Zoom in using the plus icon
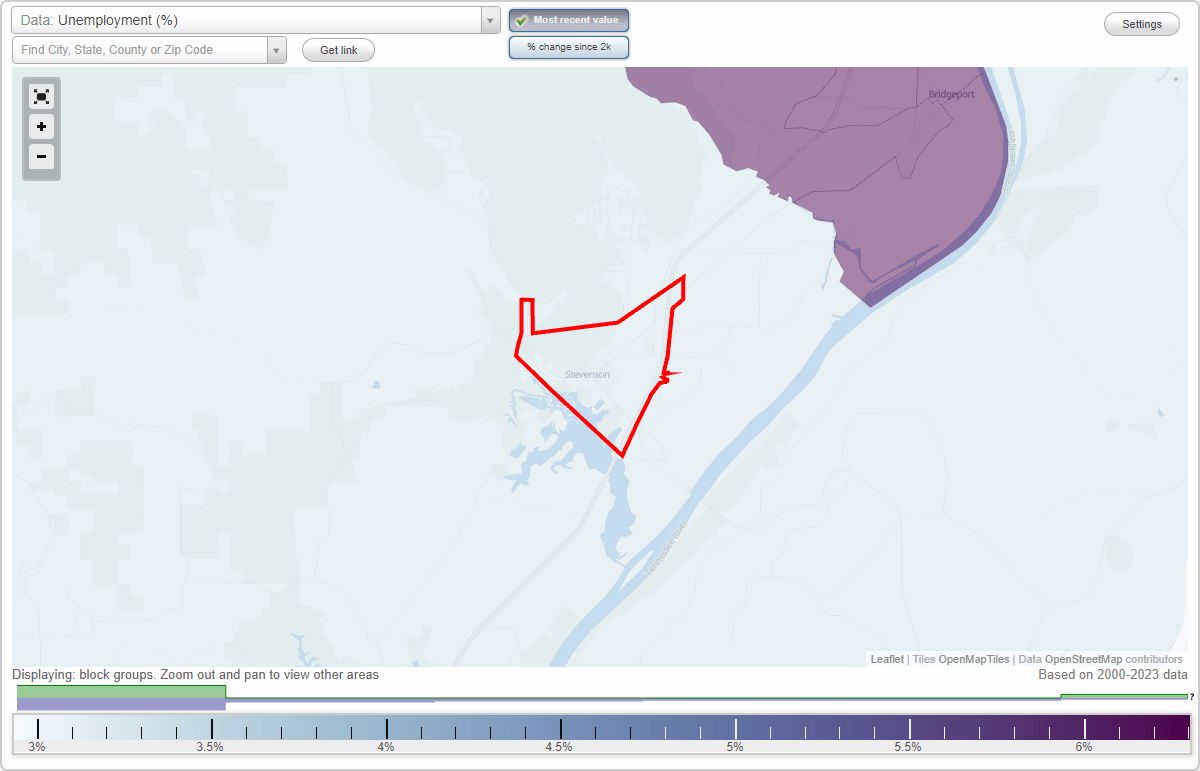The width and height of the screenshot is (1200, 771). coord(41,127)
